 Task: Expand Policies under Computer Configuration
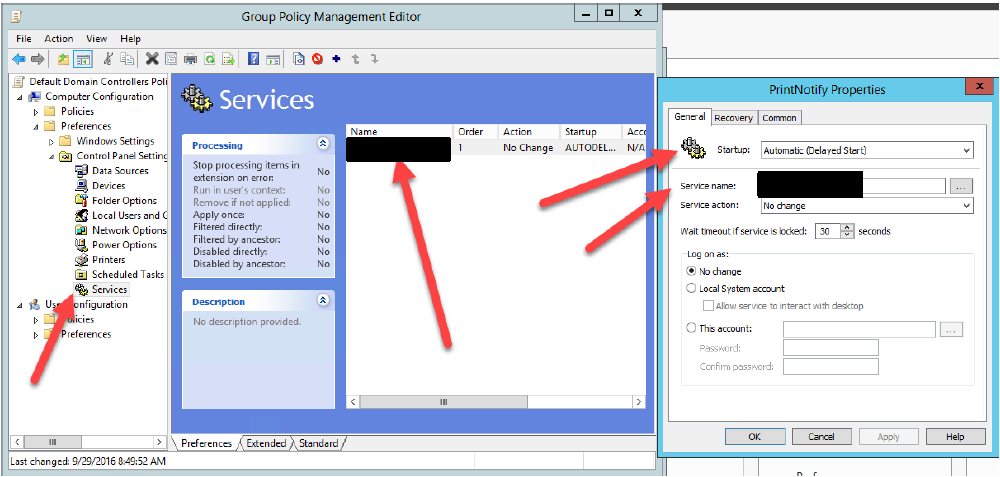(x=36, y=112)
